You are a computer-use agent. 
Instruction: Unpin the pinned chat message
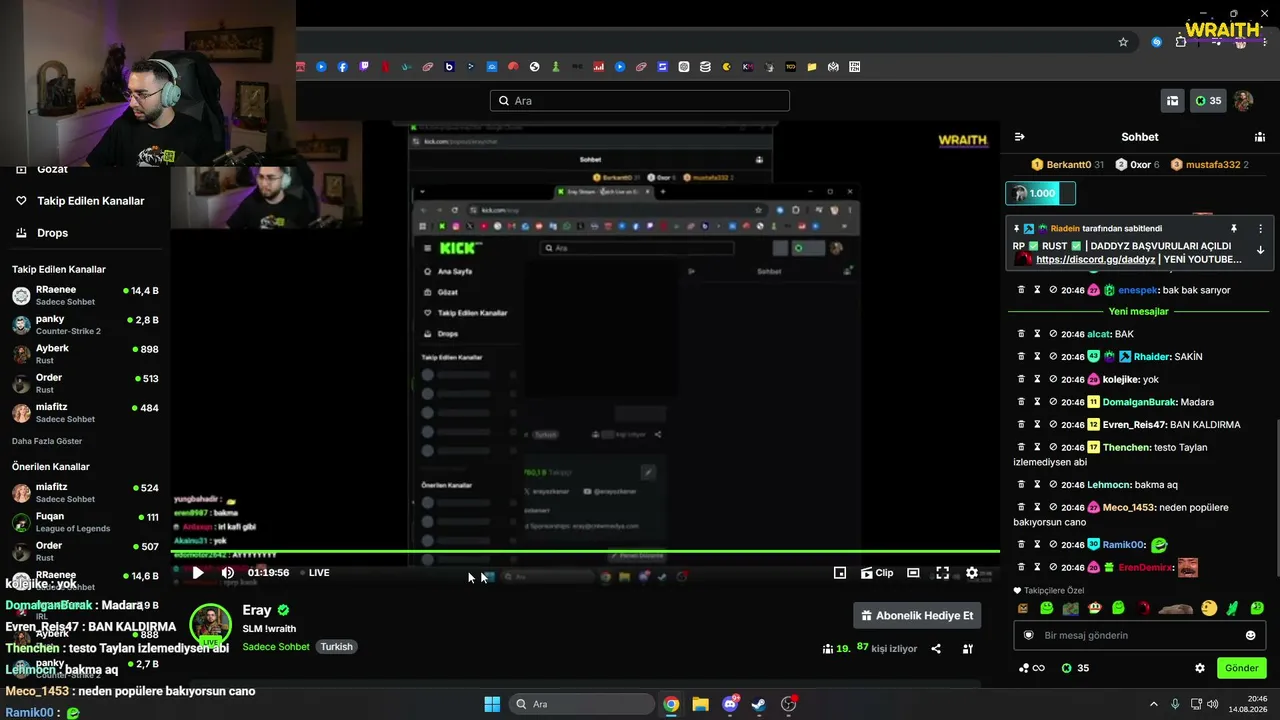pos(1234,229)
